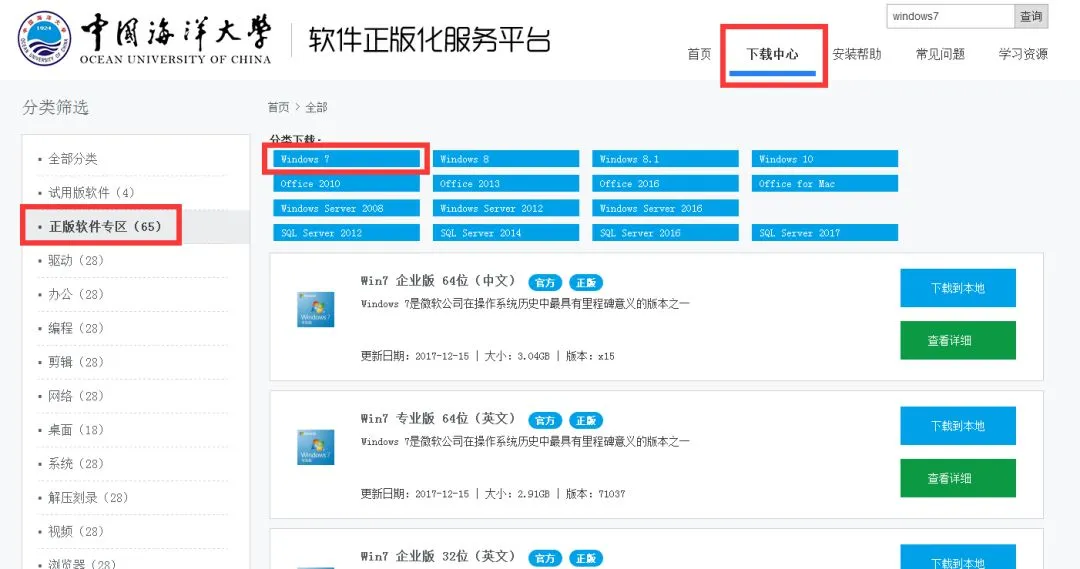Open 常见问题 navigation item
The image size is (1080, 569).
[940, 54]
